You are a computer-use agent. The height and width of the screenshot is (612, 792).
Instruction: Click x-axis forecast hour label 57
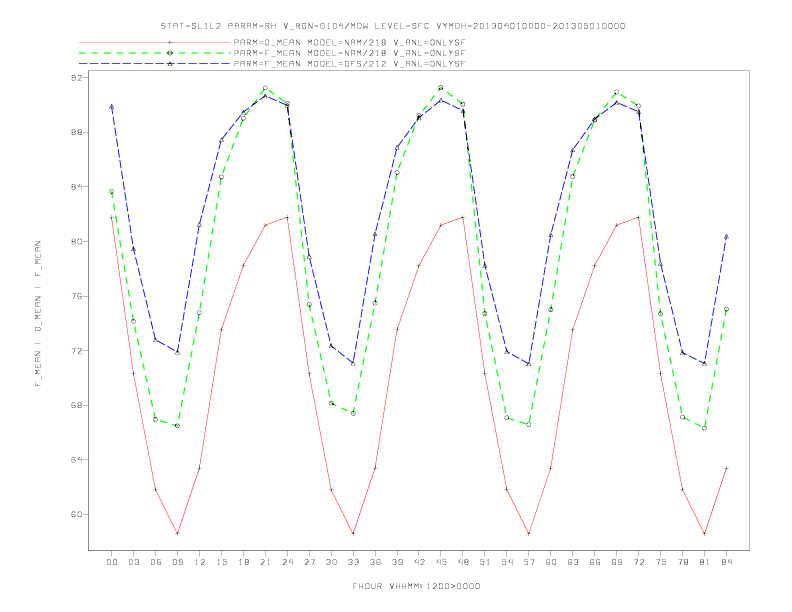(529, 562)
